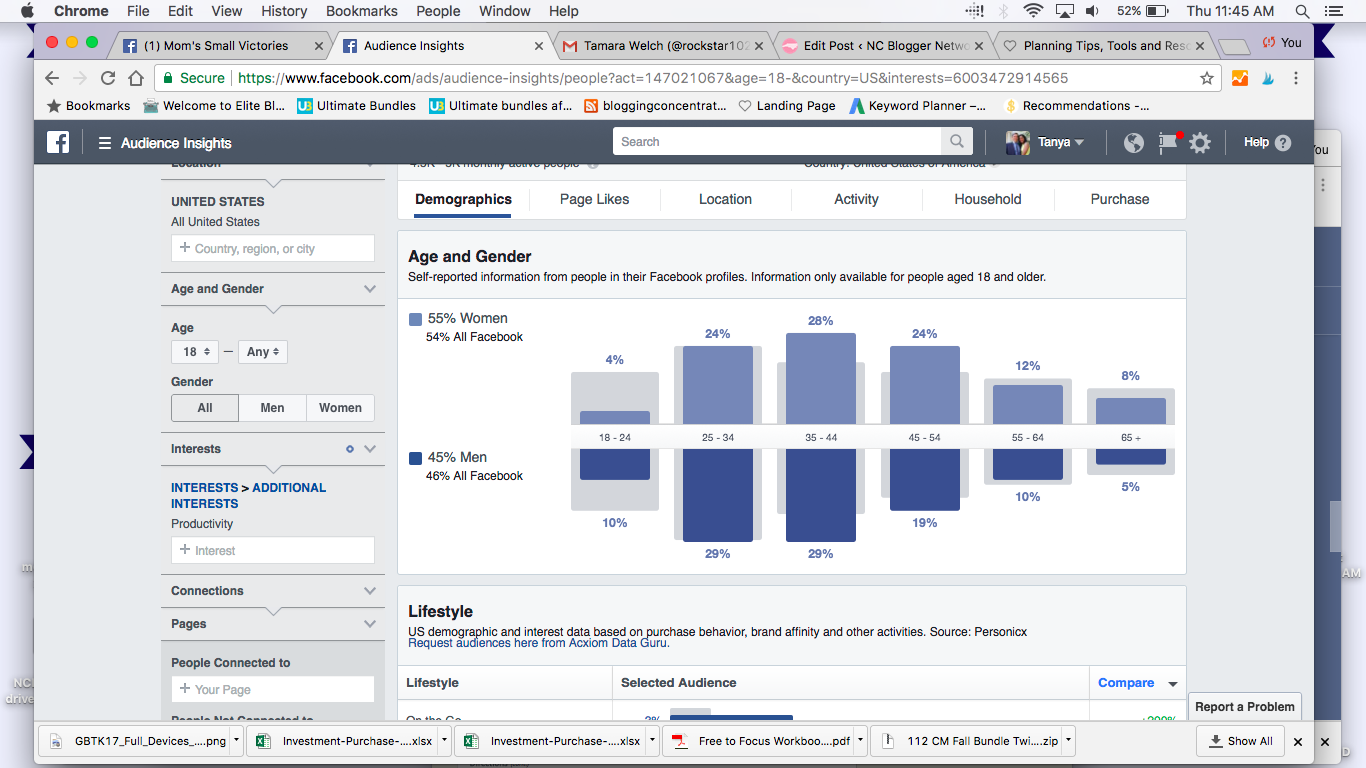1366x768 pixels.
Task: Click the browser address bar URL
Action: coord(653,78)
